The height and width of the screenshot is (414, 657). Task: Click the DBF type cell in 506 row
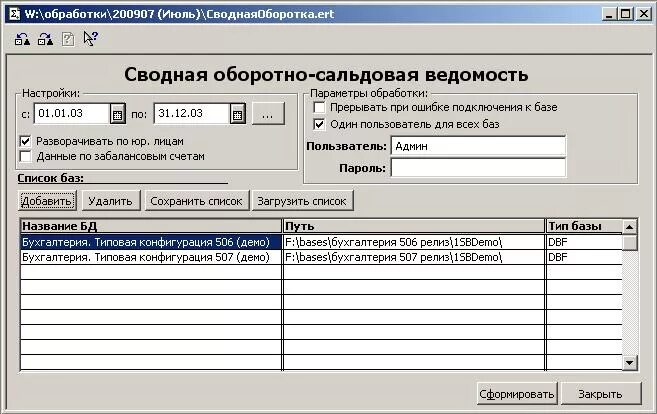(x=584, y=242)
